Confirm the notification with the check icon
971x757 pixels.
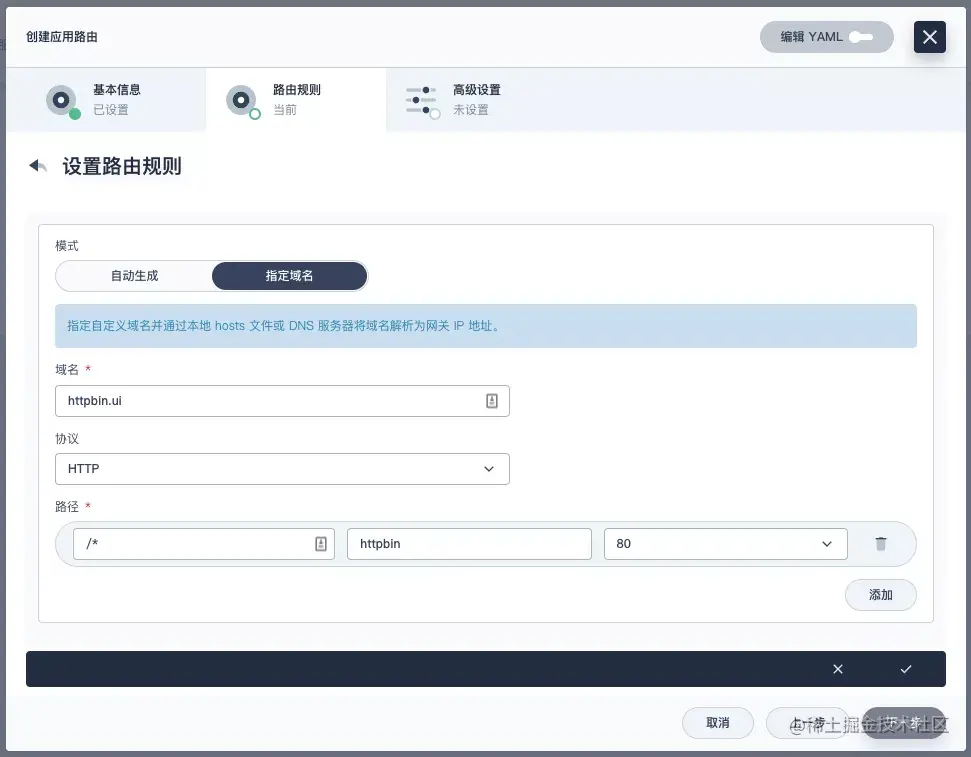(x=906, y=669)
